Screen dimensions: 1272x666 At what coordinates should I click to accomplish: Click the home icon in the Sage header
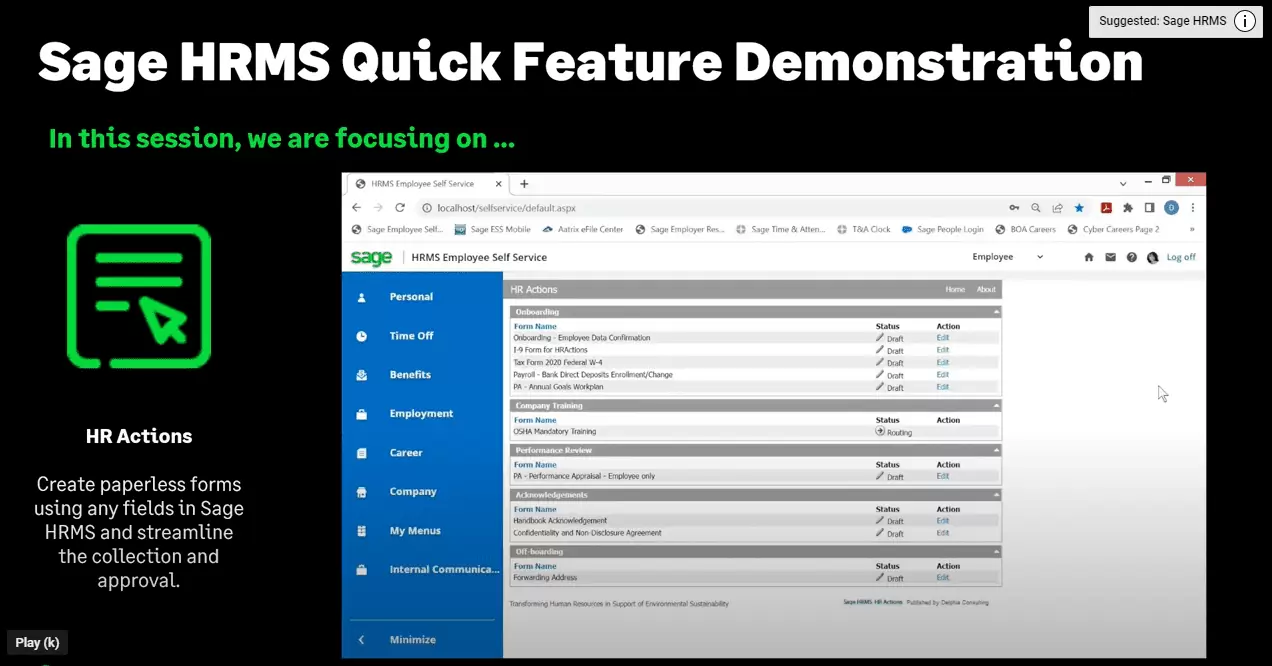[1089, 257]
